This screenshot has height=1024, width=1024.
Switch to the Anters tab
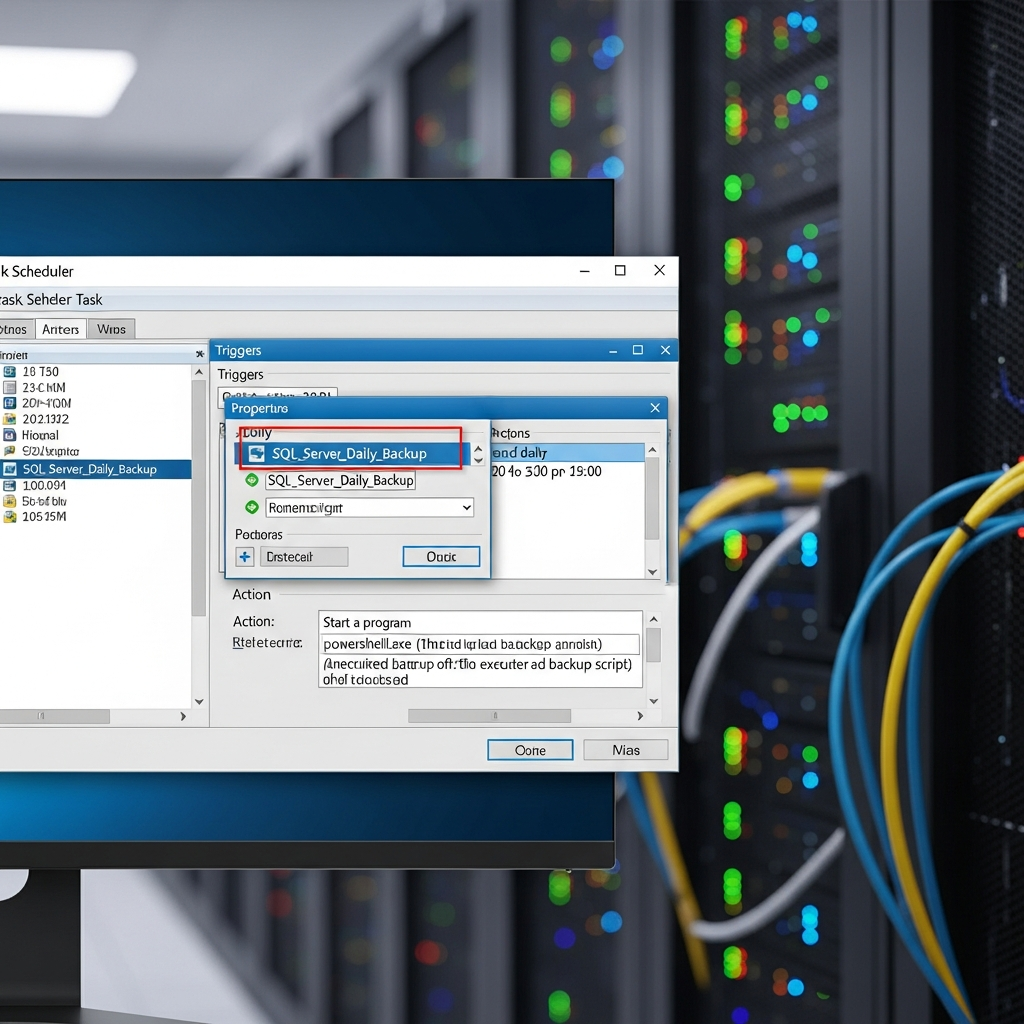click(61, 328)
